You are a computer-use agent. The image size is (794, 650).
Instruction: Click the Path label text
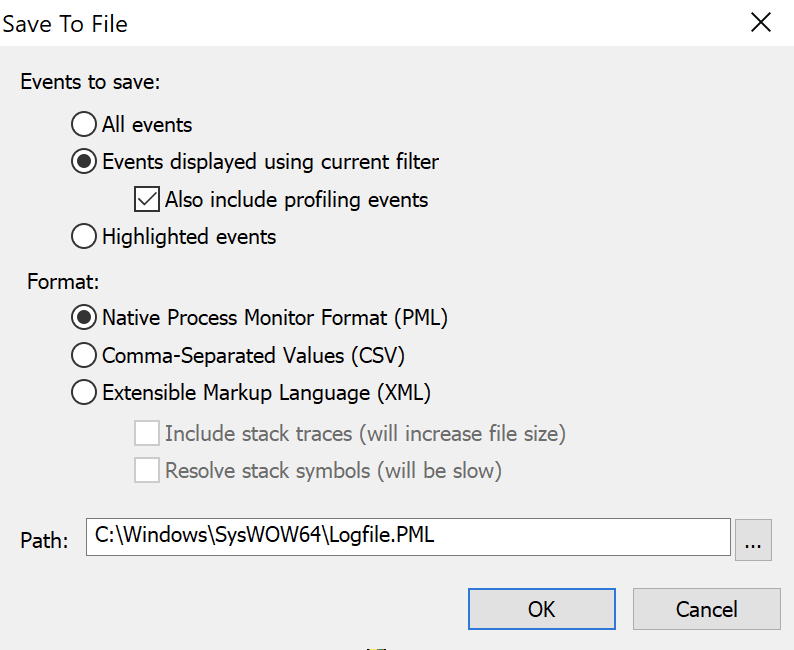[x=44, y=541]
